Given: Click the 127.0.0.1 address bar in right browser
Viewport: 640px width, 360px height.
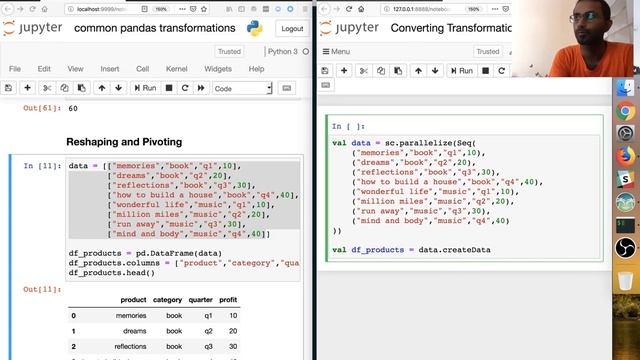Looking at the screenshot, I should coord(420,9).
